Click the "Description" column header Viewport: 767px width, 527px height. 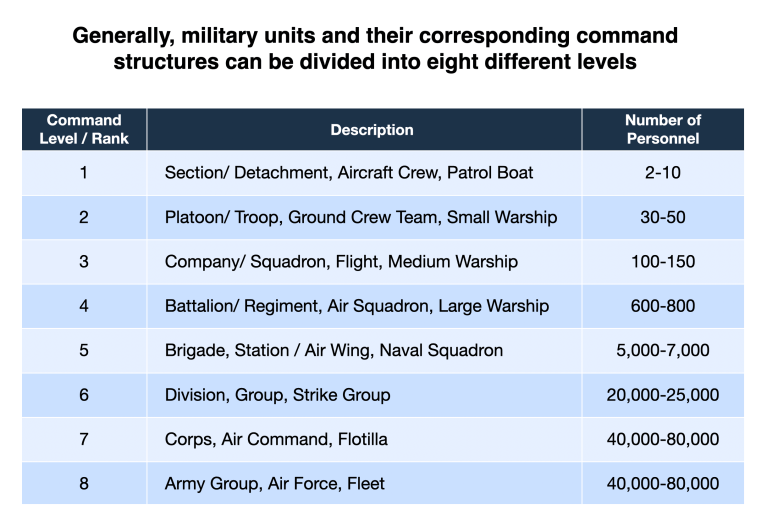[371, 130]
